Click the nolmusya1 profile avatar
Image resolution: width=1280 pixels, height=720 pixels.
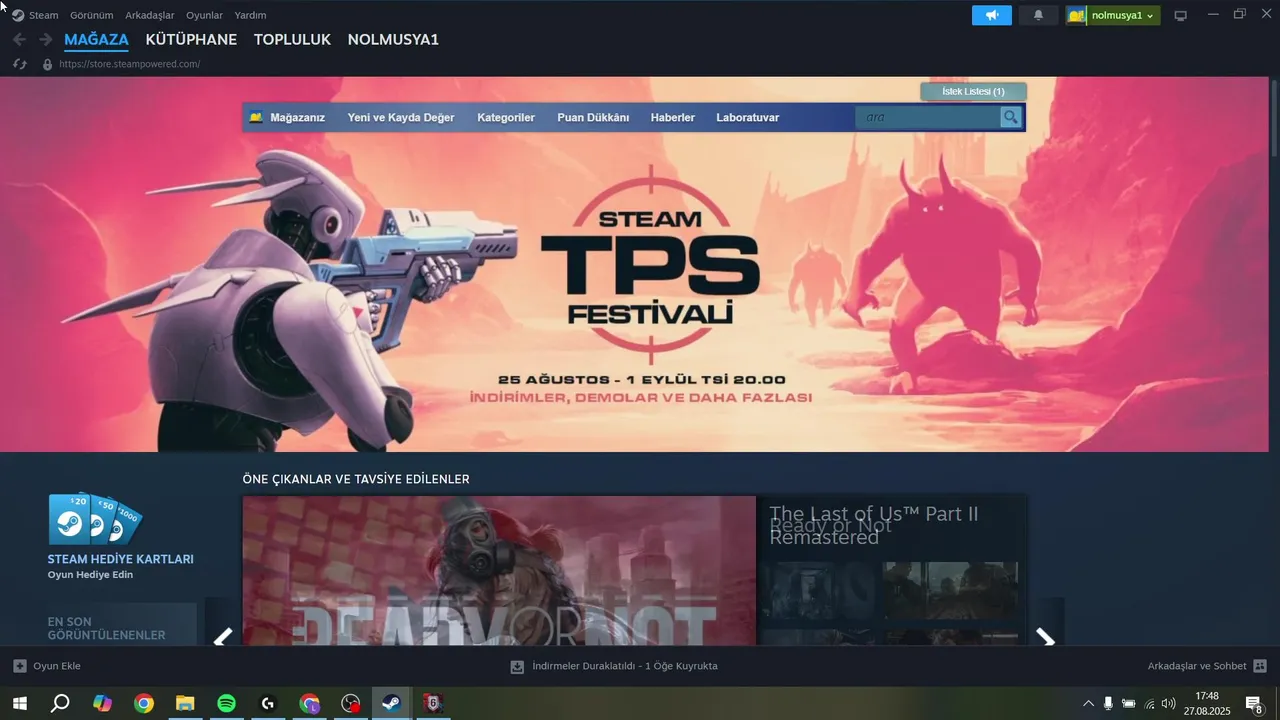(1076, 15)
